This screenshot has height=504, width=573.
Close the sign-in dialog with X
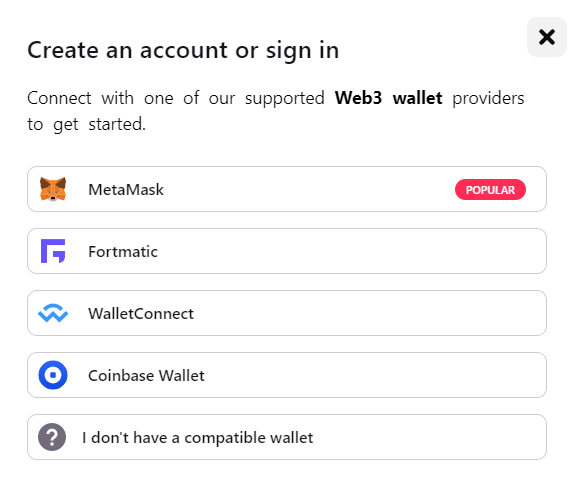[547, 37]
